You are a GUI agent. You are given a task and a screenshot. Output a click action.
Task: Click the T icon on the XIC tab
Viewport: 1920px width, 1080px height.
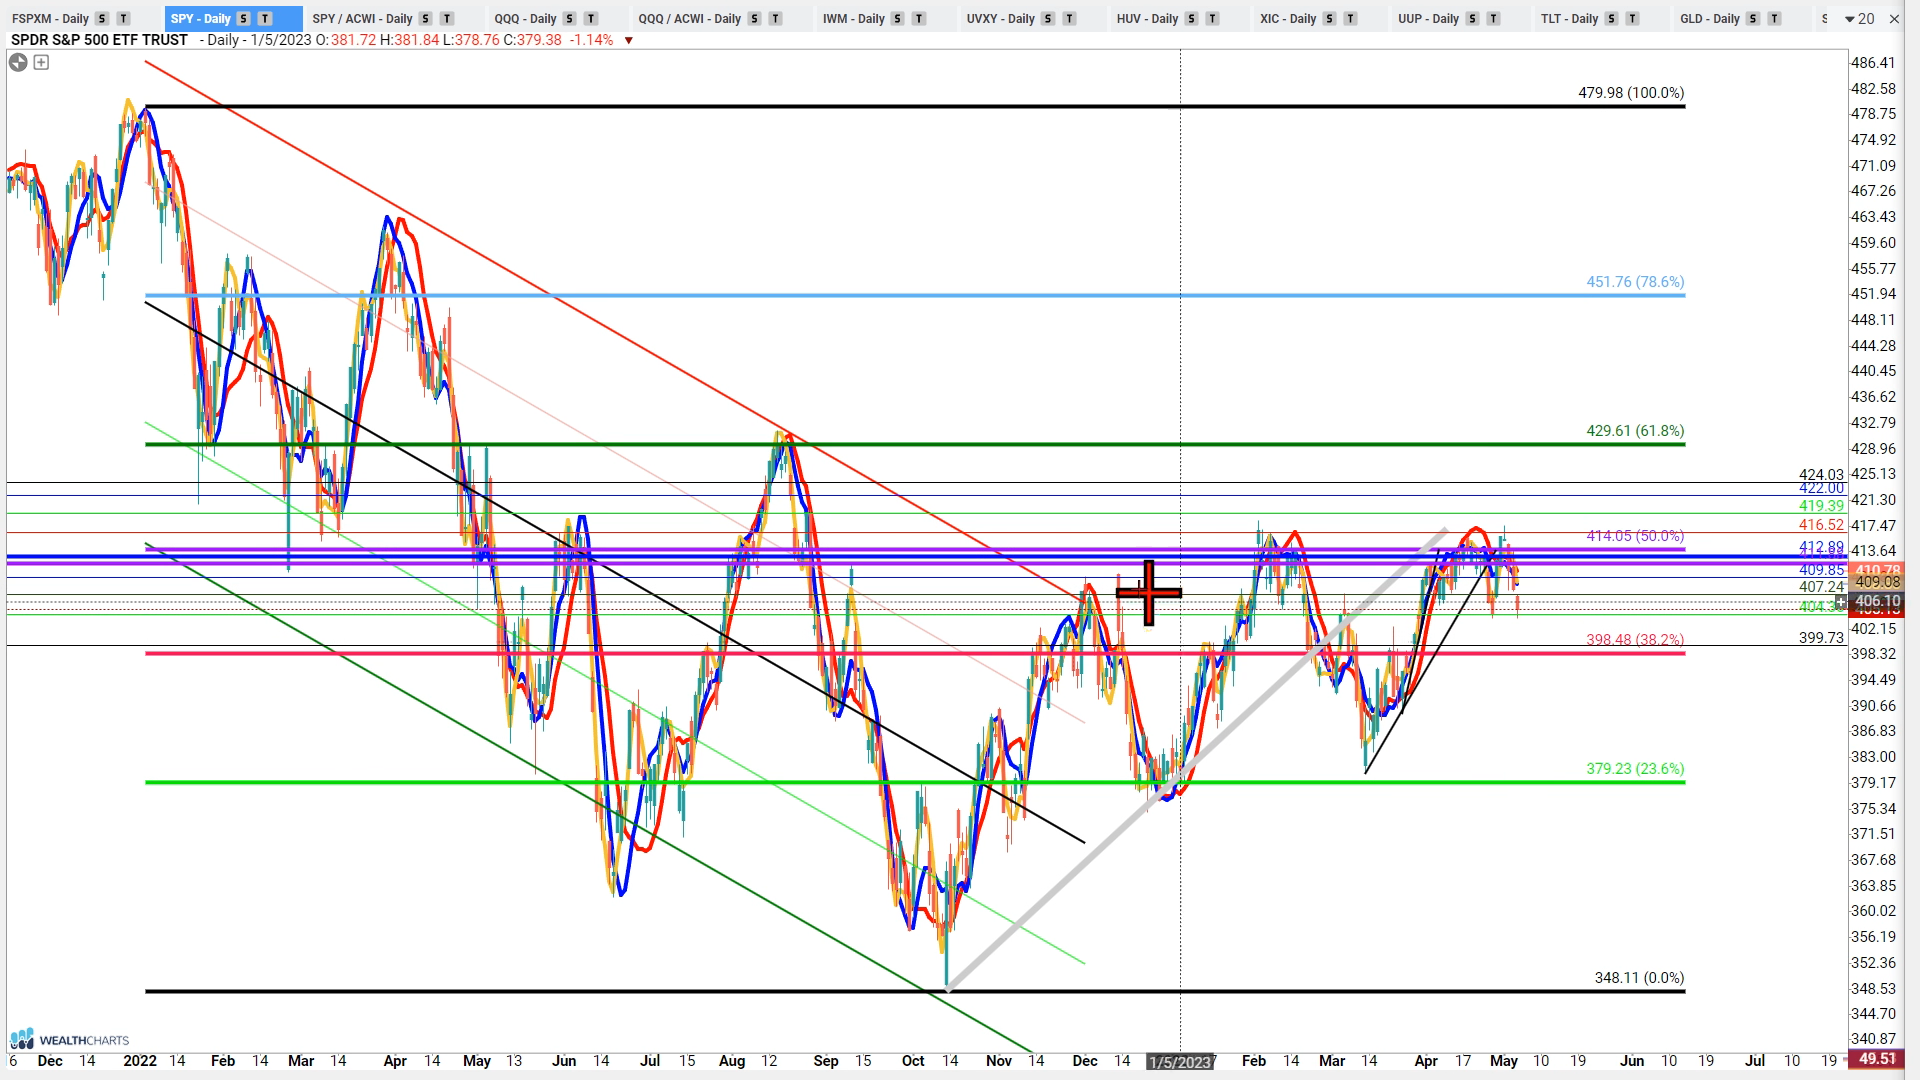click(1350, 19)
